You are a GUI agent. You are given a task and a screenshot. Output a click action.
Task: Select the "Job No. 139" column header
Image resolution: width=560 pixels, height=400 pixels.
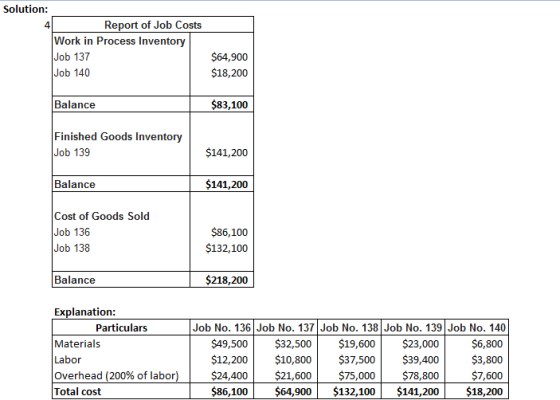pyautogui.click(x=413, y=328)
